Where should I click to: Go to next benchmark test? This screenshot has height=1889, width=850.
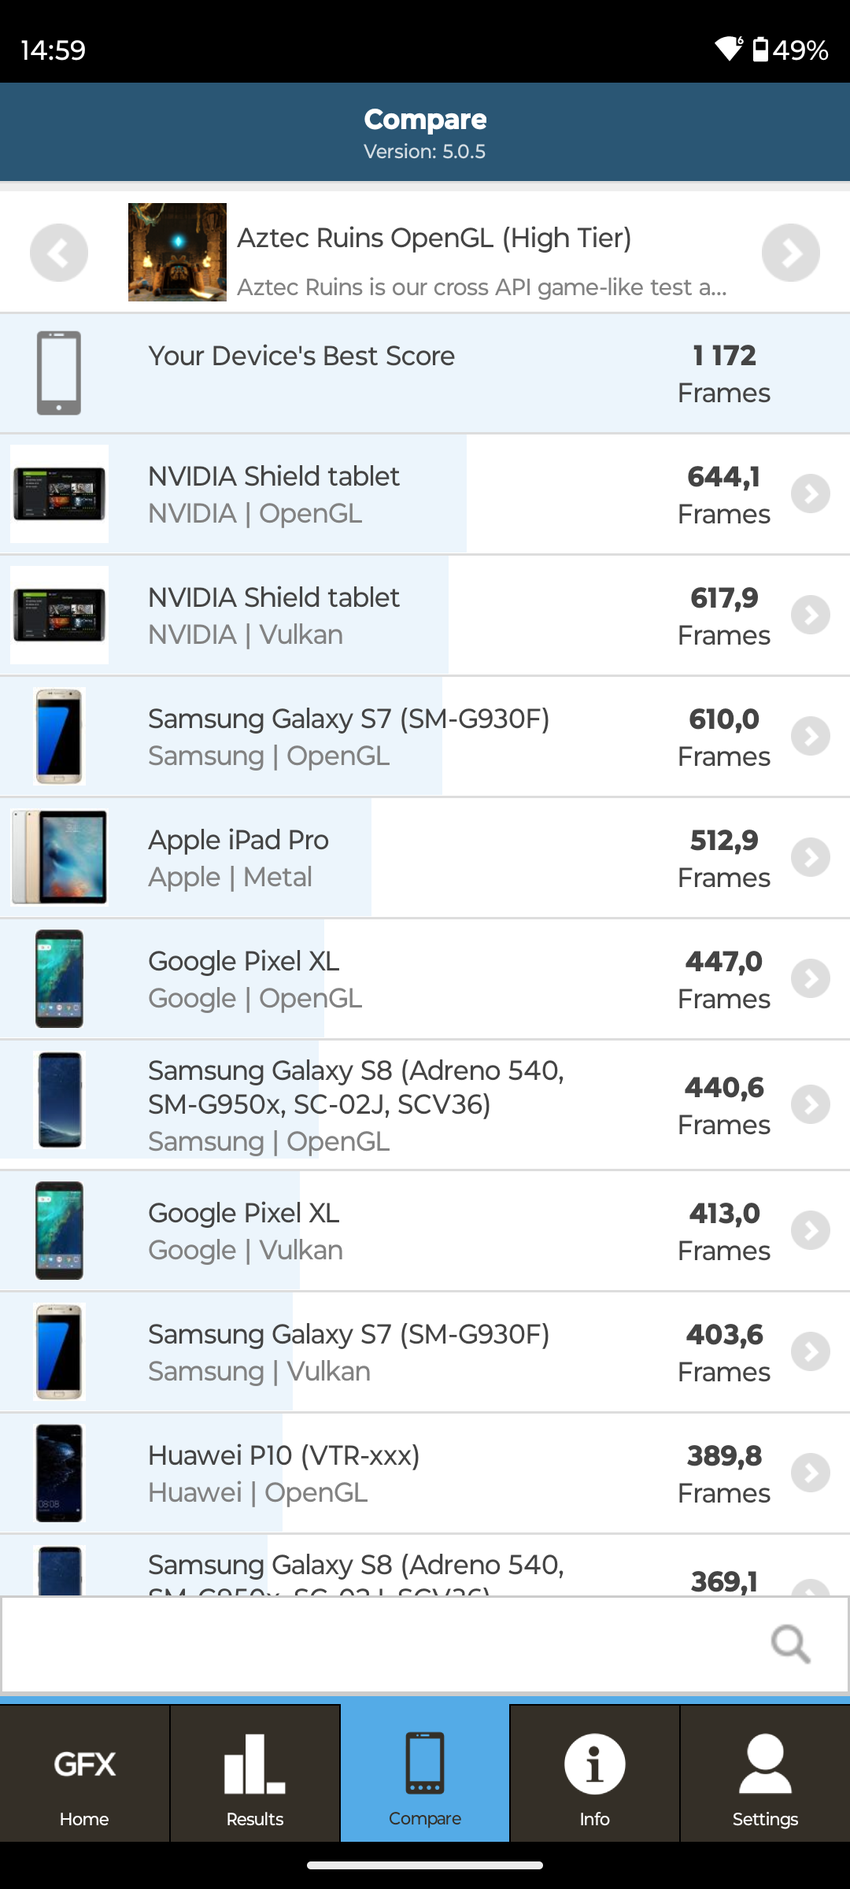790,253
